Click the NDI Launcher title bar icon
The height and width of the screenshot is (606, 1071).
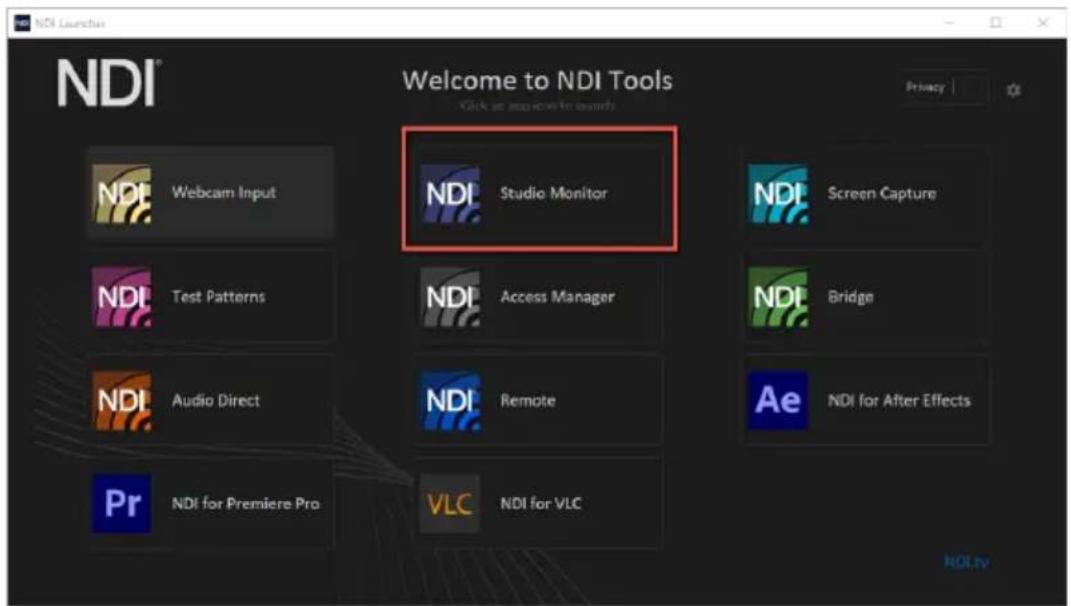(x=23, y=23)
